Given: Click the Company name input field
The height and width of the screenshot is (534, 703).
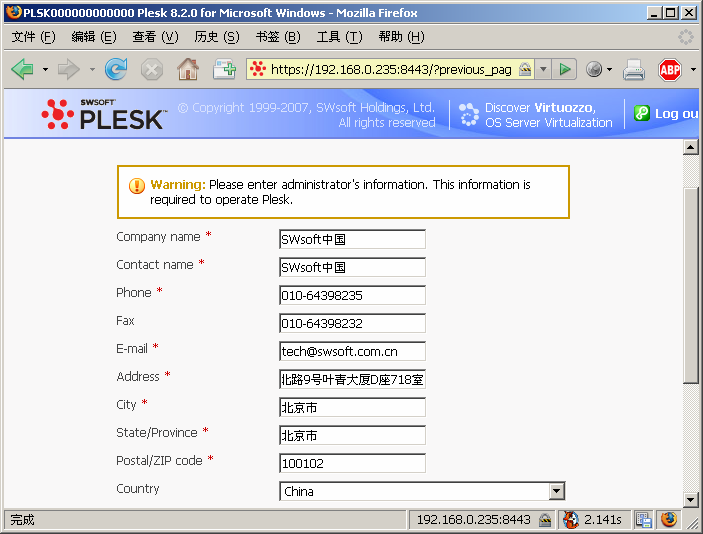Looking at the screenshot, I should 352,239.
